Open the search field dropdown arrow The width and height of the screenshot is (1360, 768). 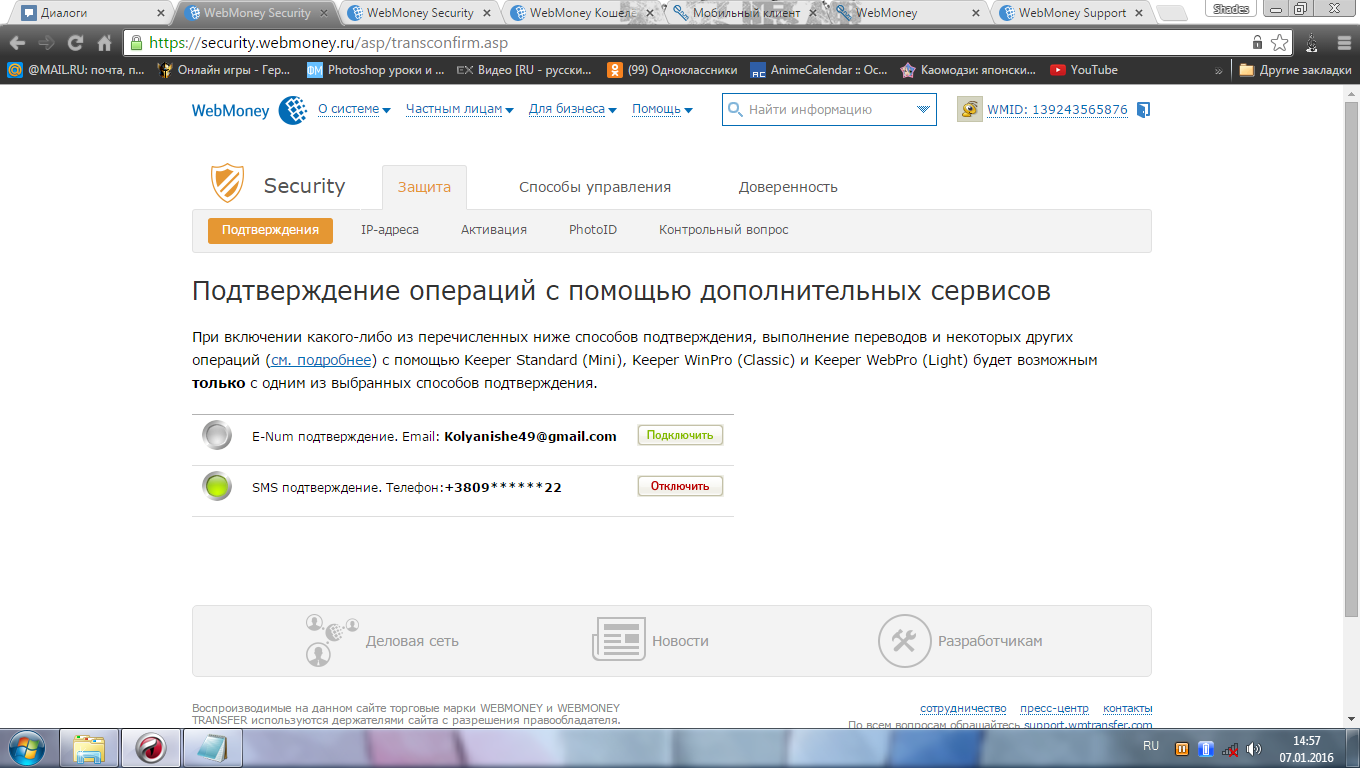[x=923, y=110]
